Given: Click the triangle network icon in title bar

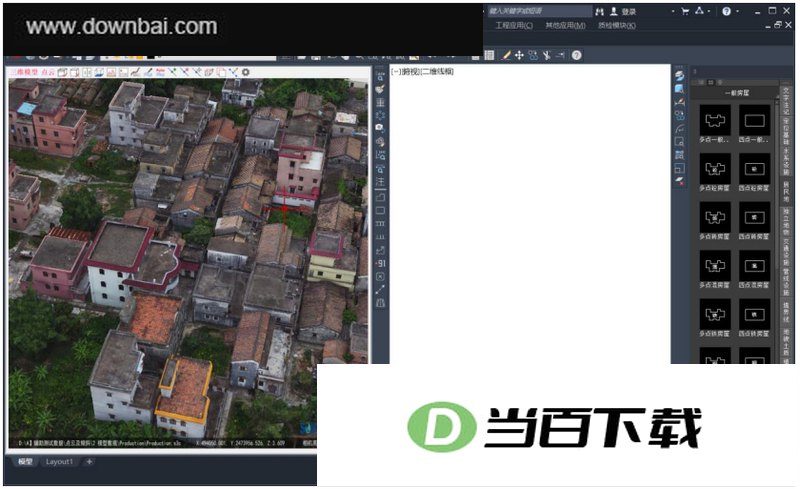Looking at the screenshot, I should pos(699,11).
